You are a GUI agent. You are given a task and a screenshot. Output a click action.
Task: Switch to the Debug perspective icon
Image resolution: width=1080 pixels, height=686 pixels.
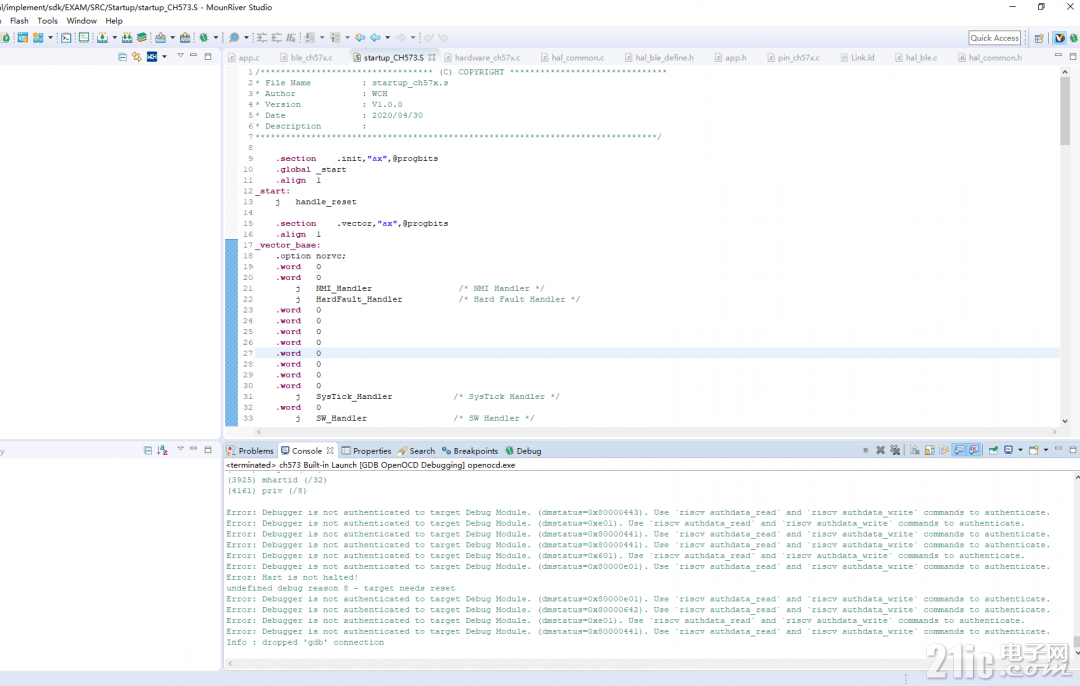click(1074, 38)
